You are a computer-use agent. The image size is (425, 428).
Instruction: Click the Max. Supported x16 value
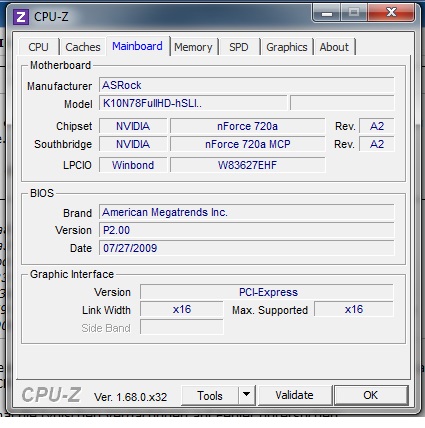pyautogui.click(x=354, y=309)
